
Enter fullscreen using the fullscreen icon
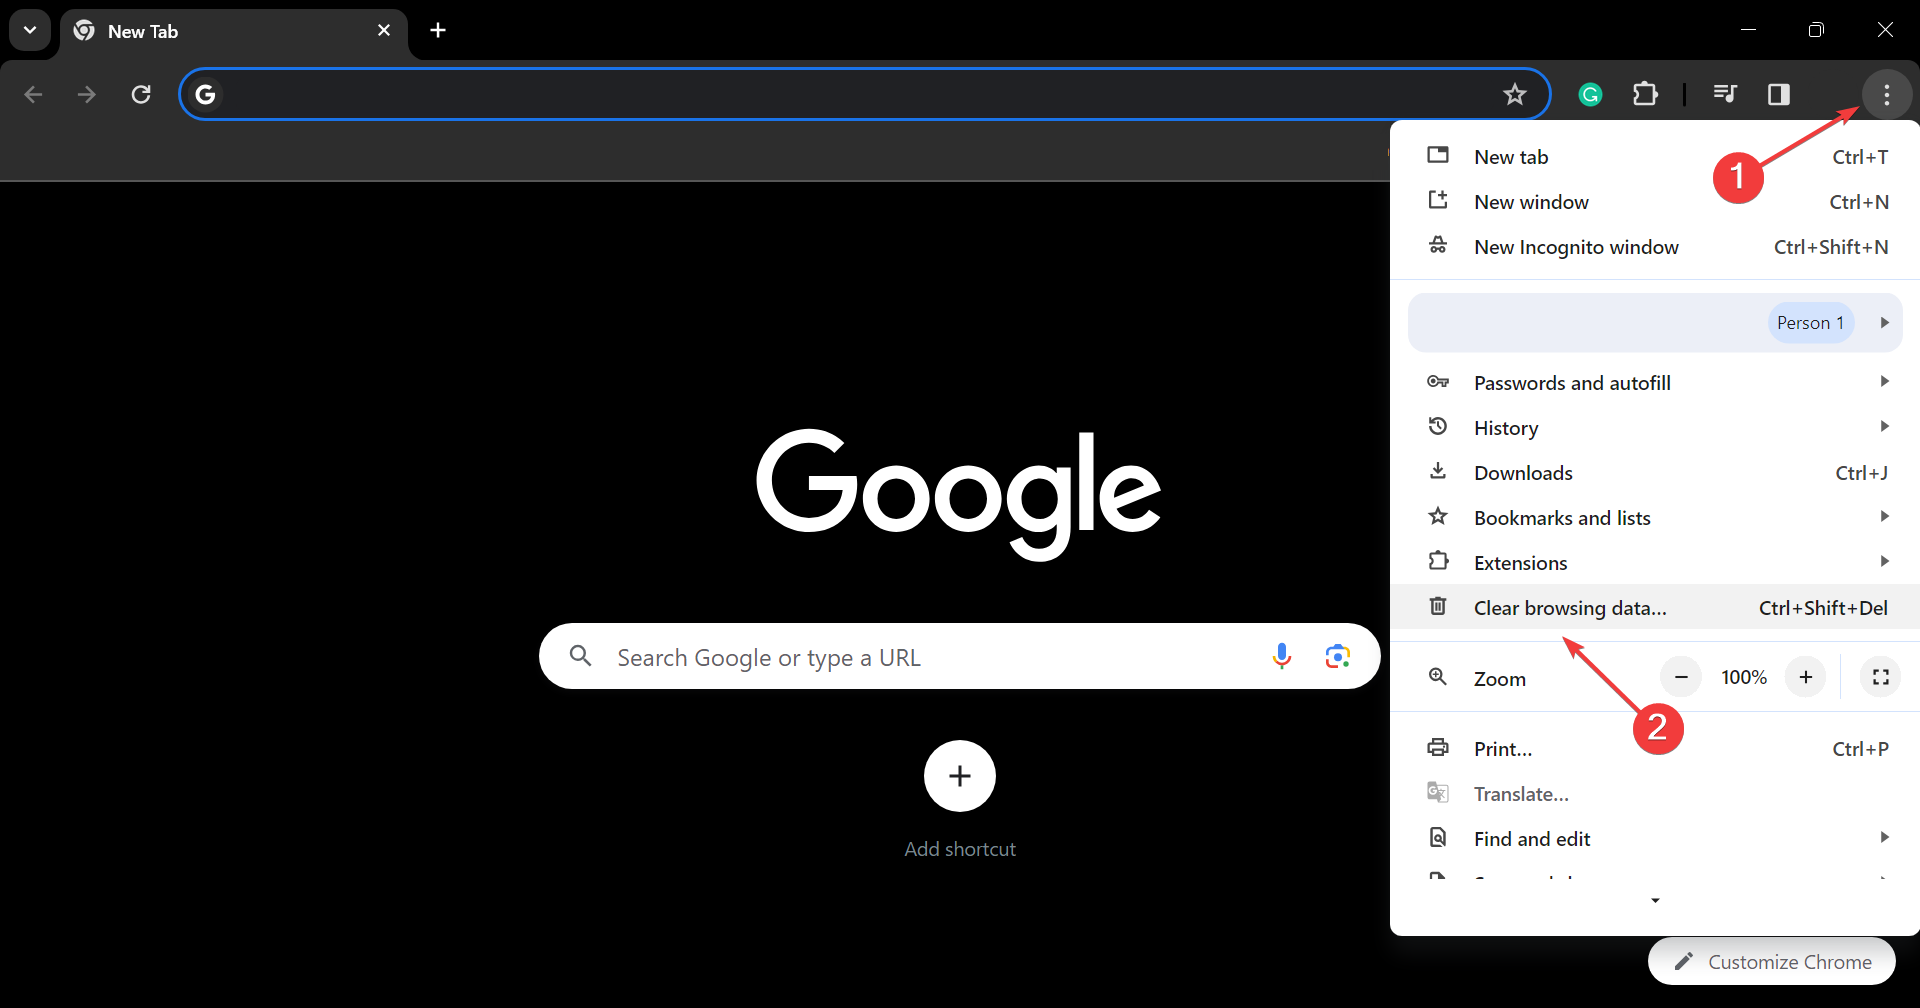(1881, 677)
